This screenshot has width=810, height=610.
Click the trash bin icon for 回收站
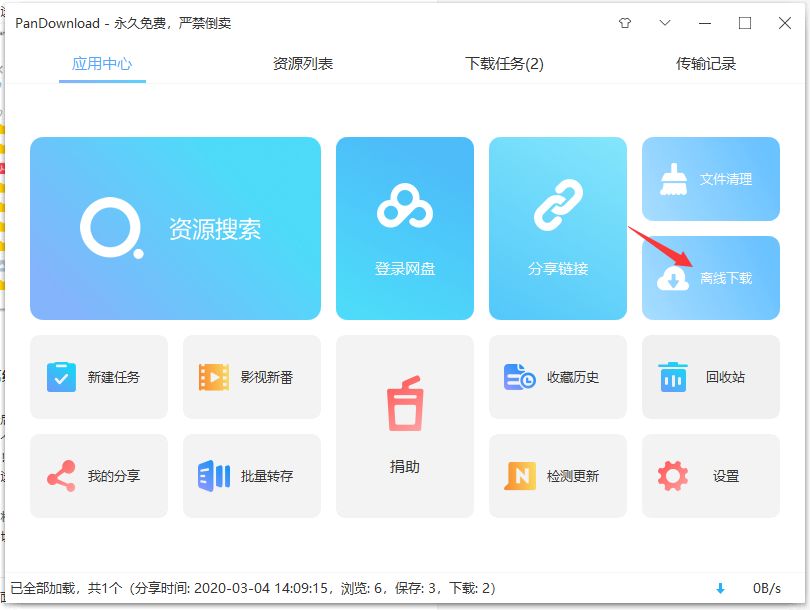[x=673, y=377]
